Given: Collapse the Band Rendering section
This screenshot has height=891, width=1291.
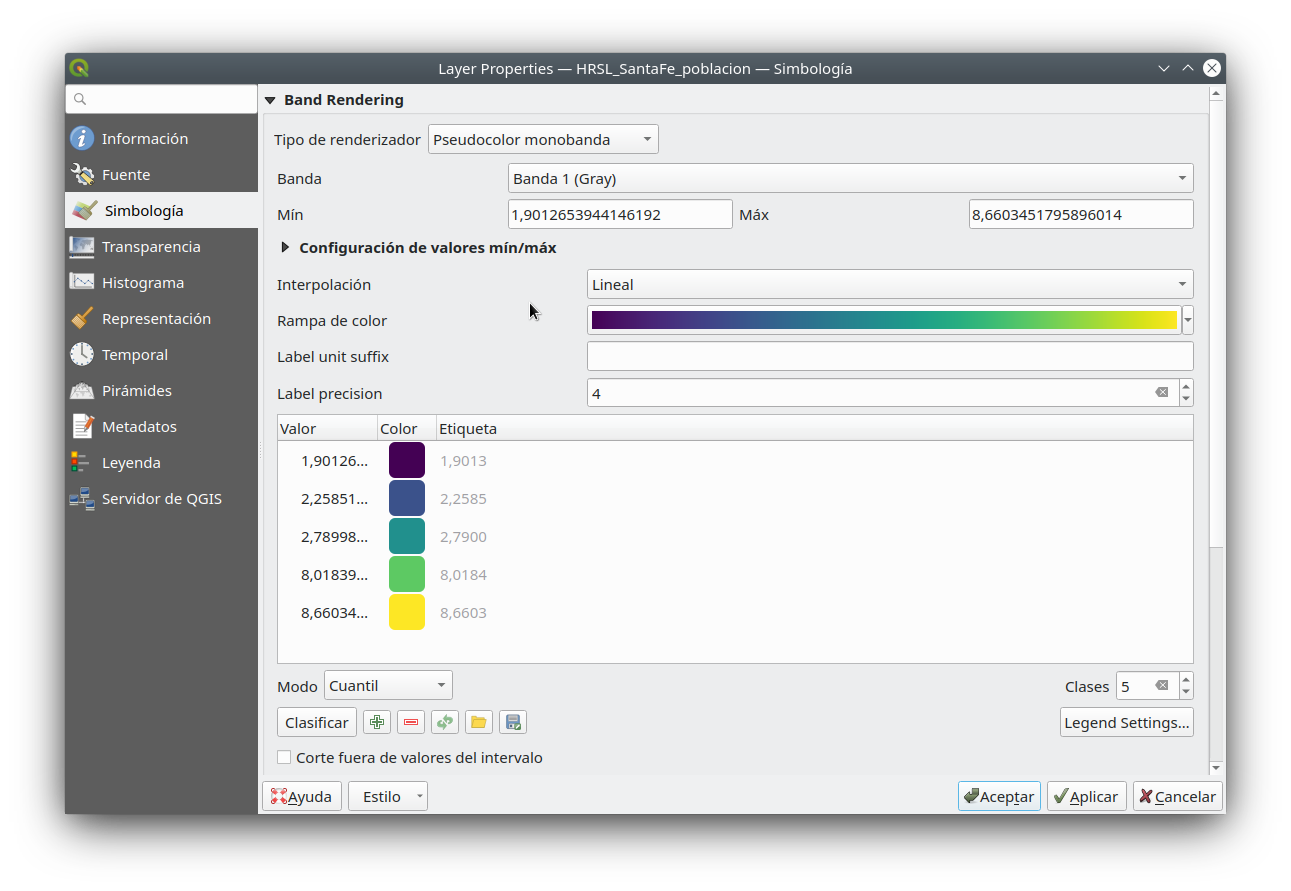Looking at the screenshot, I should pos(270,100).
